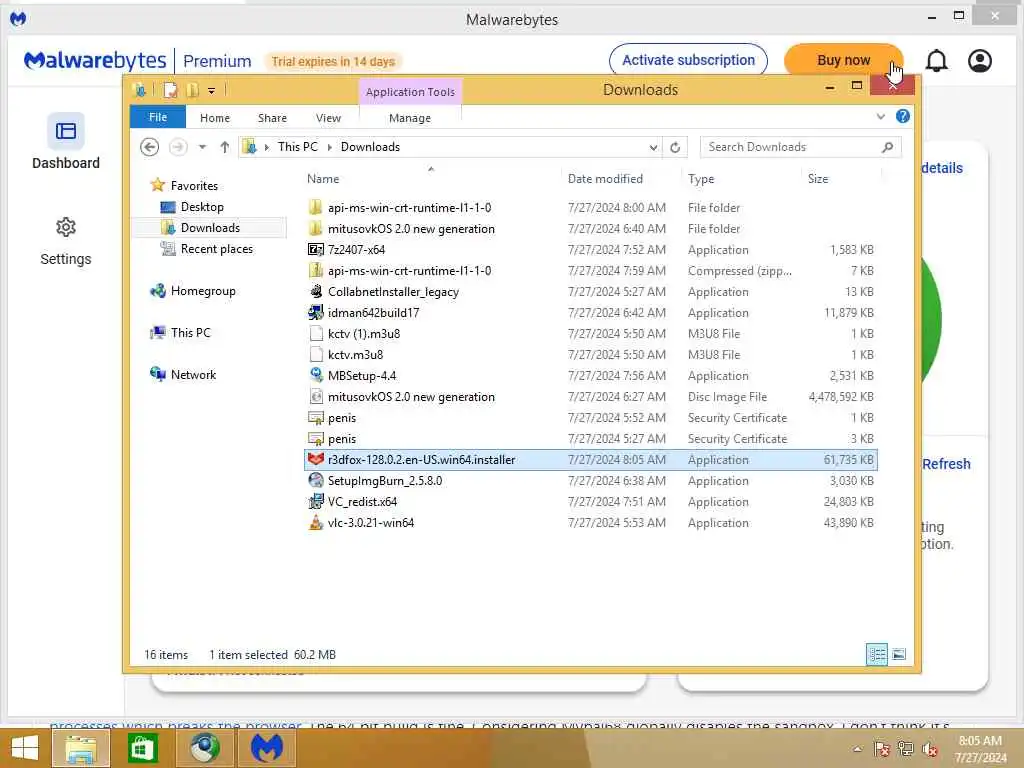Expand This PC breadcrumb arrow
The width and height of the screenshot is (1024, 768).
coord(329,147)
